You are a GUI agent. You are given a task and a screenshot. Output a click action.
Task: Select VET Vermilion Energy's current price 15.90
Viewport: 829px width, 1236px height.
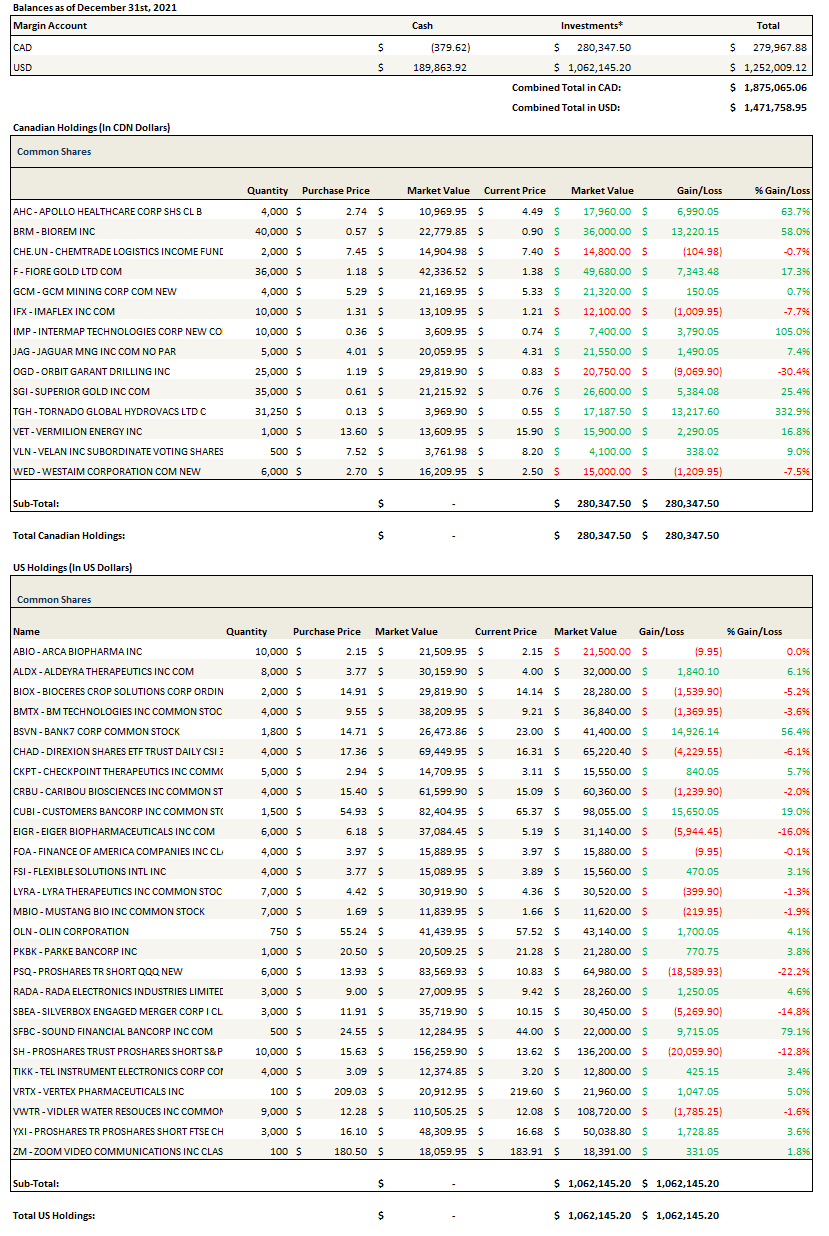531,431
